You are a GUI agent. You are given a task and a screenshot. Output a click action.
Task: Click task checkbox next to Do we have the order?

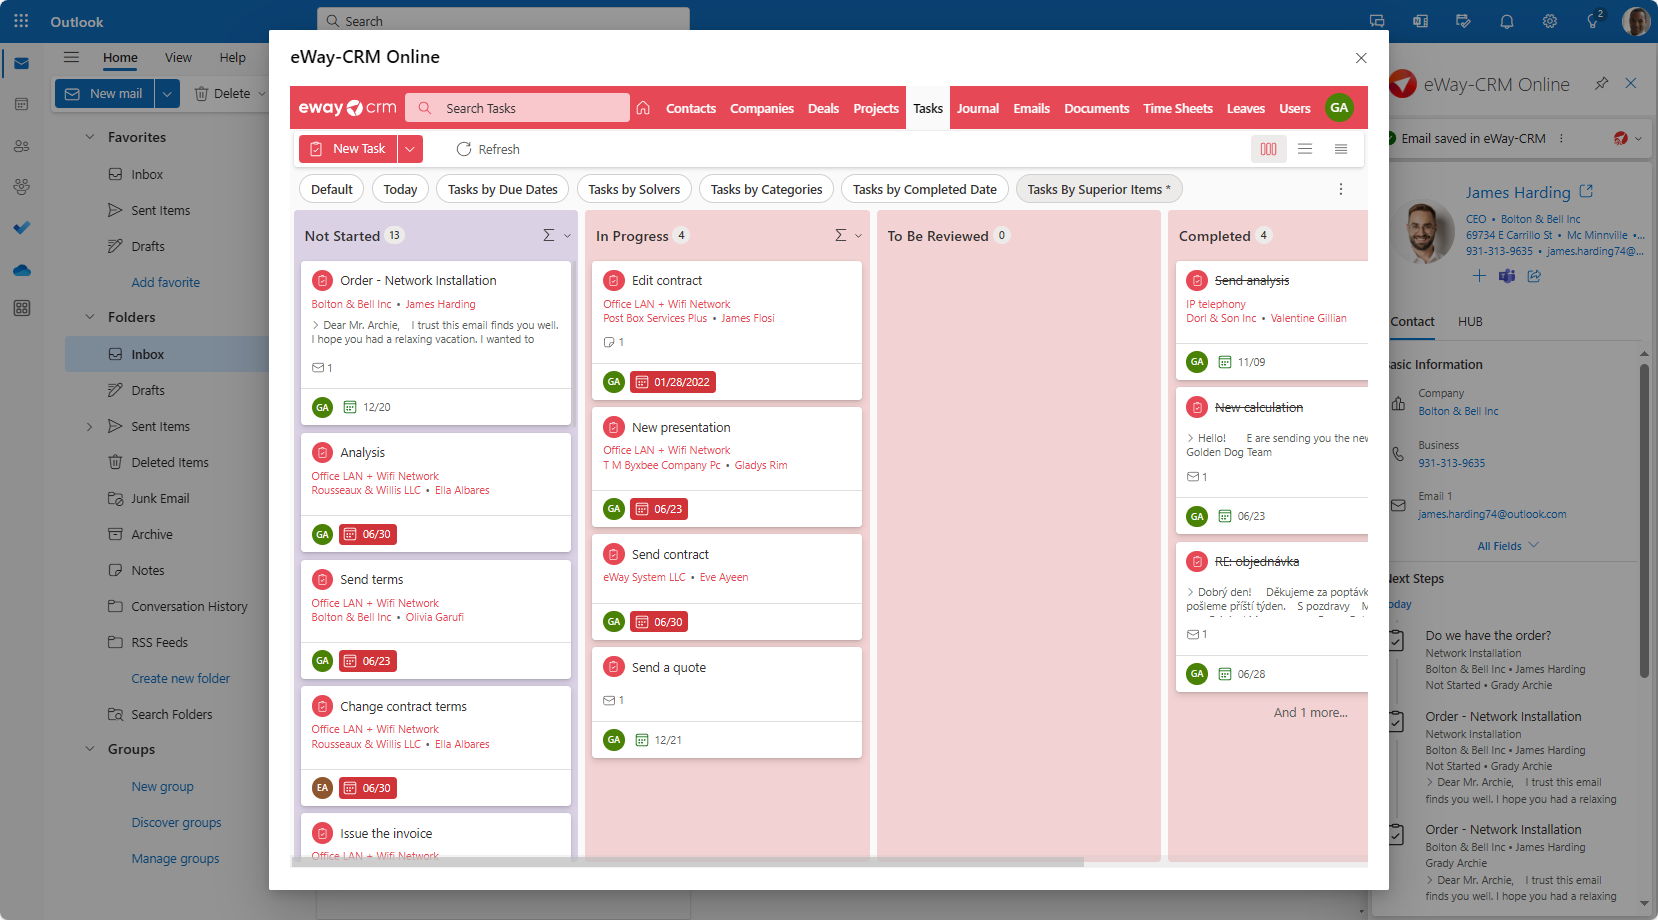[1397, 640]
